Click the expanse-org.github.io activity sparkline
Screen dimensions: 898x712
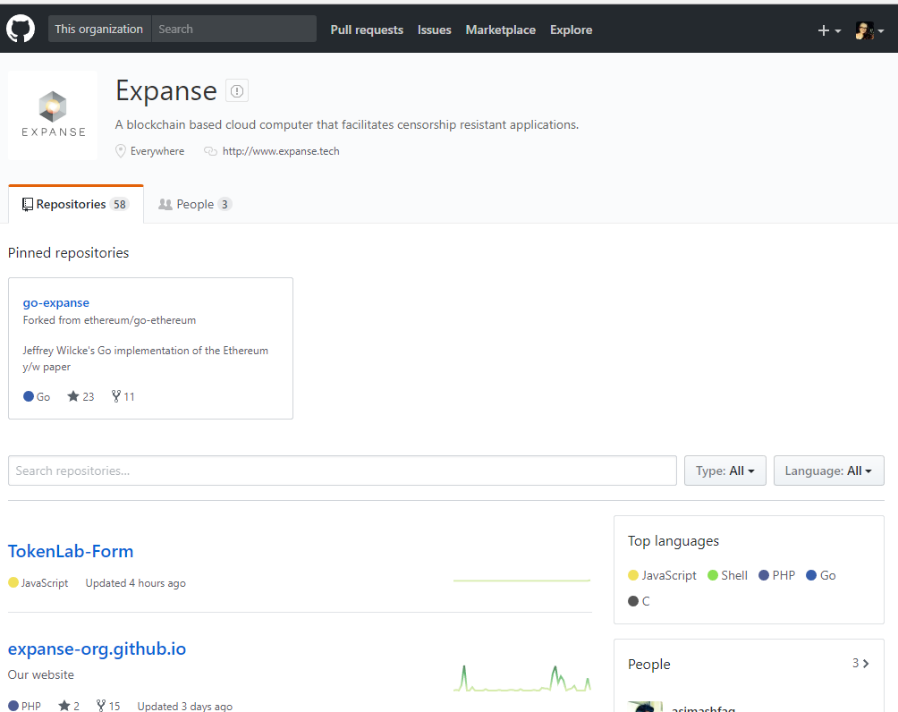tap(522, 678)
